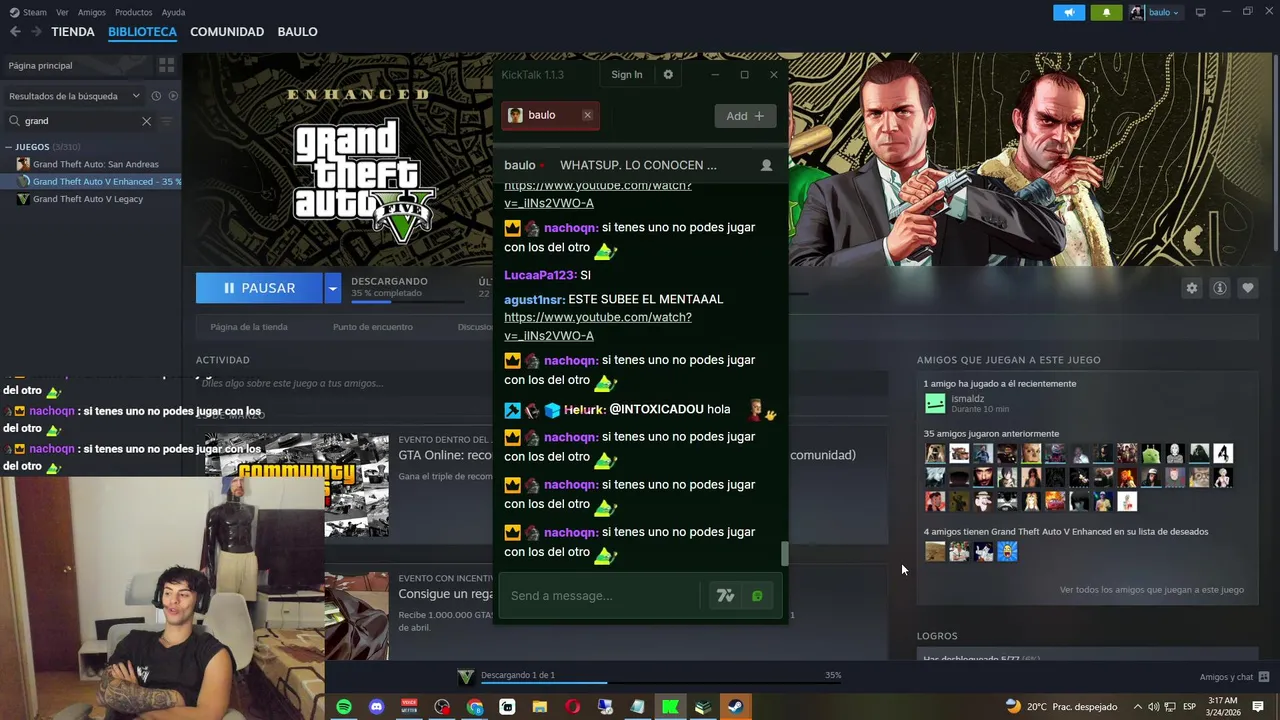Open game info circle icon
The image size is (1280, 720).
(x=1219, y=288)
